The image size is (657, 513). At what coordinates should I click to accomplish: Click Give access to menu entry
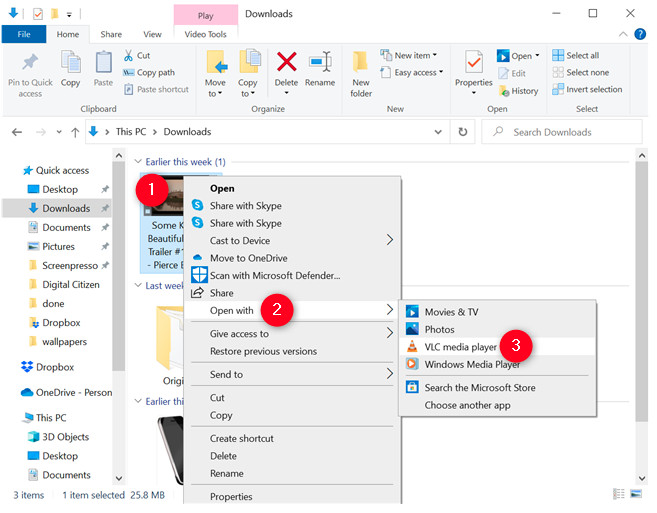pos(292,334)
